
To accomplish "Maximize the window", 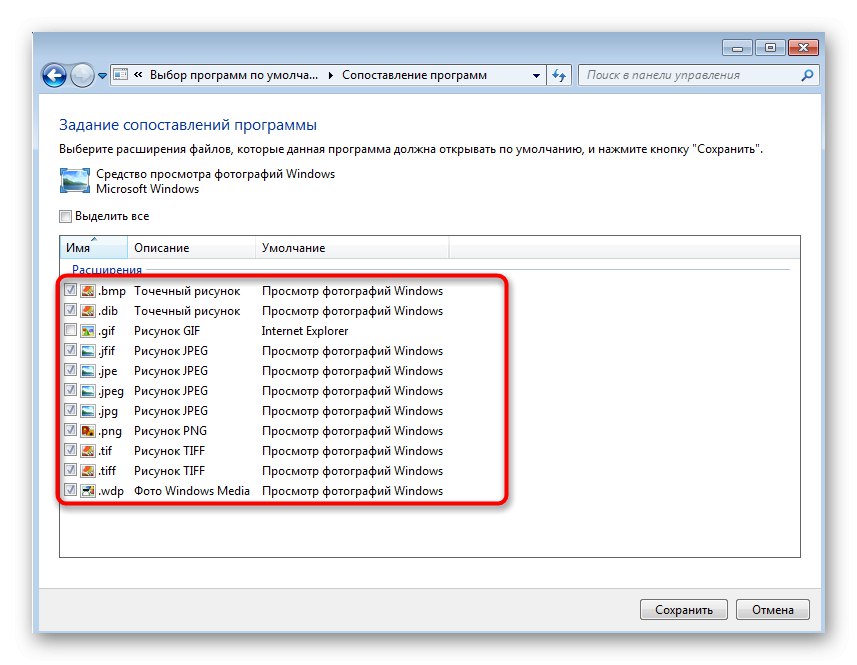I will (770, 48).
